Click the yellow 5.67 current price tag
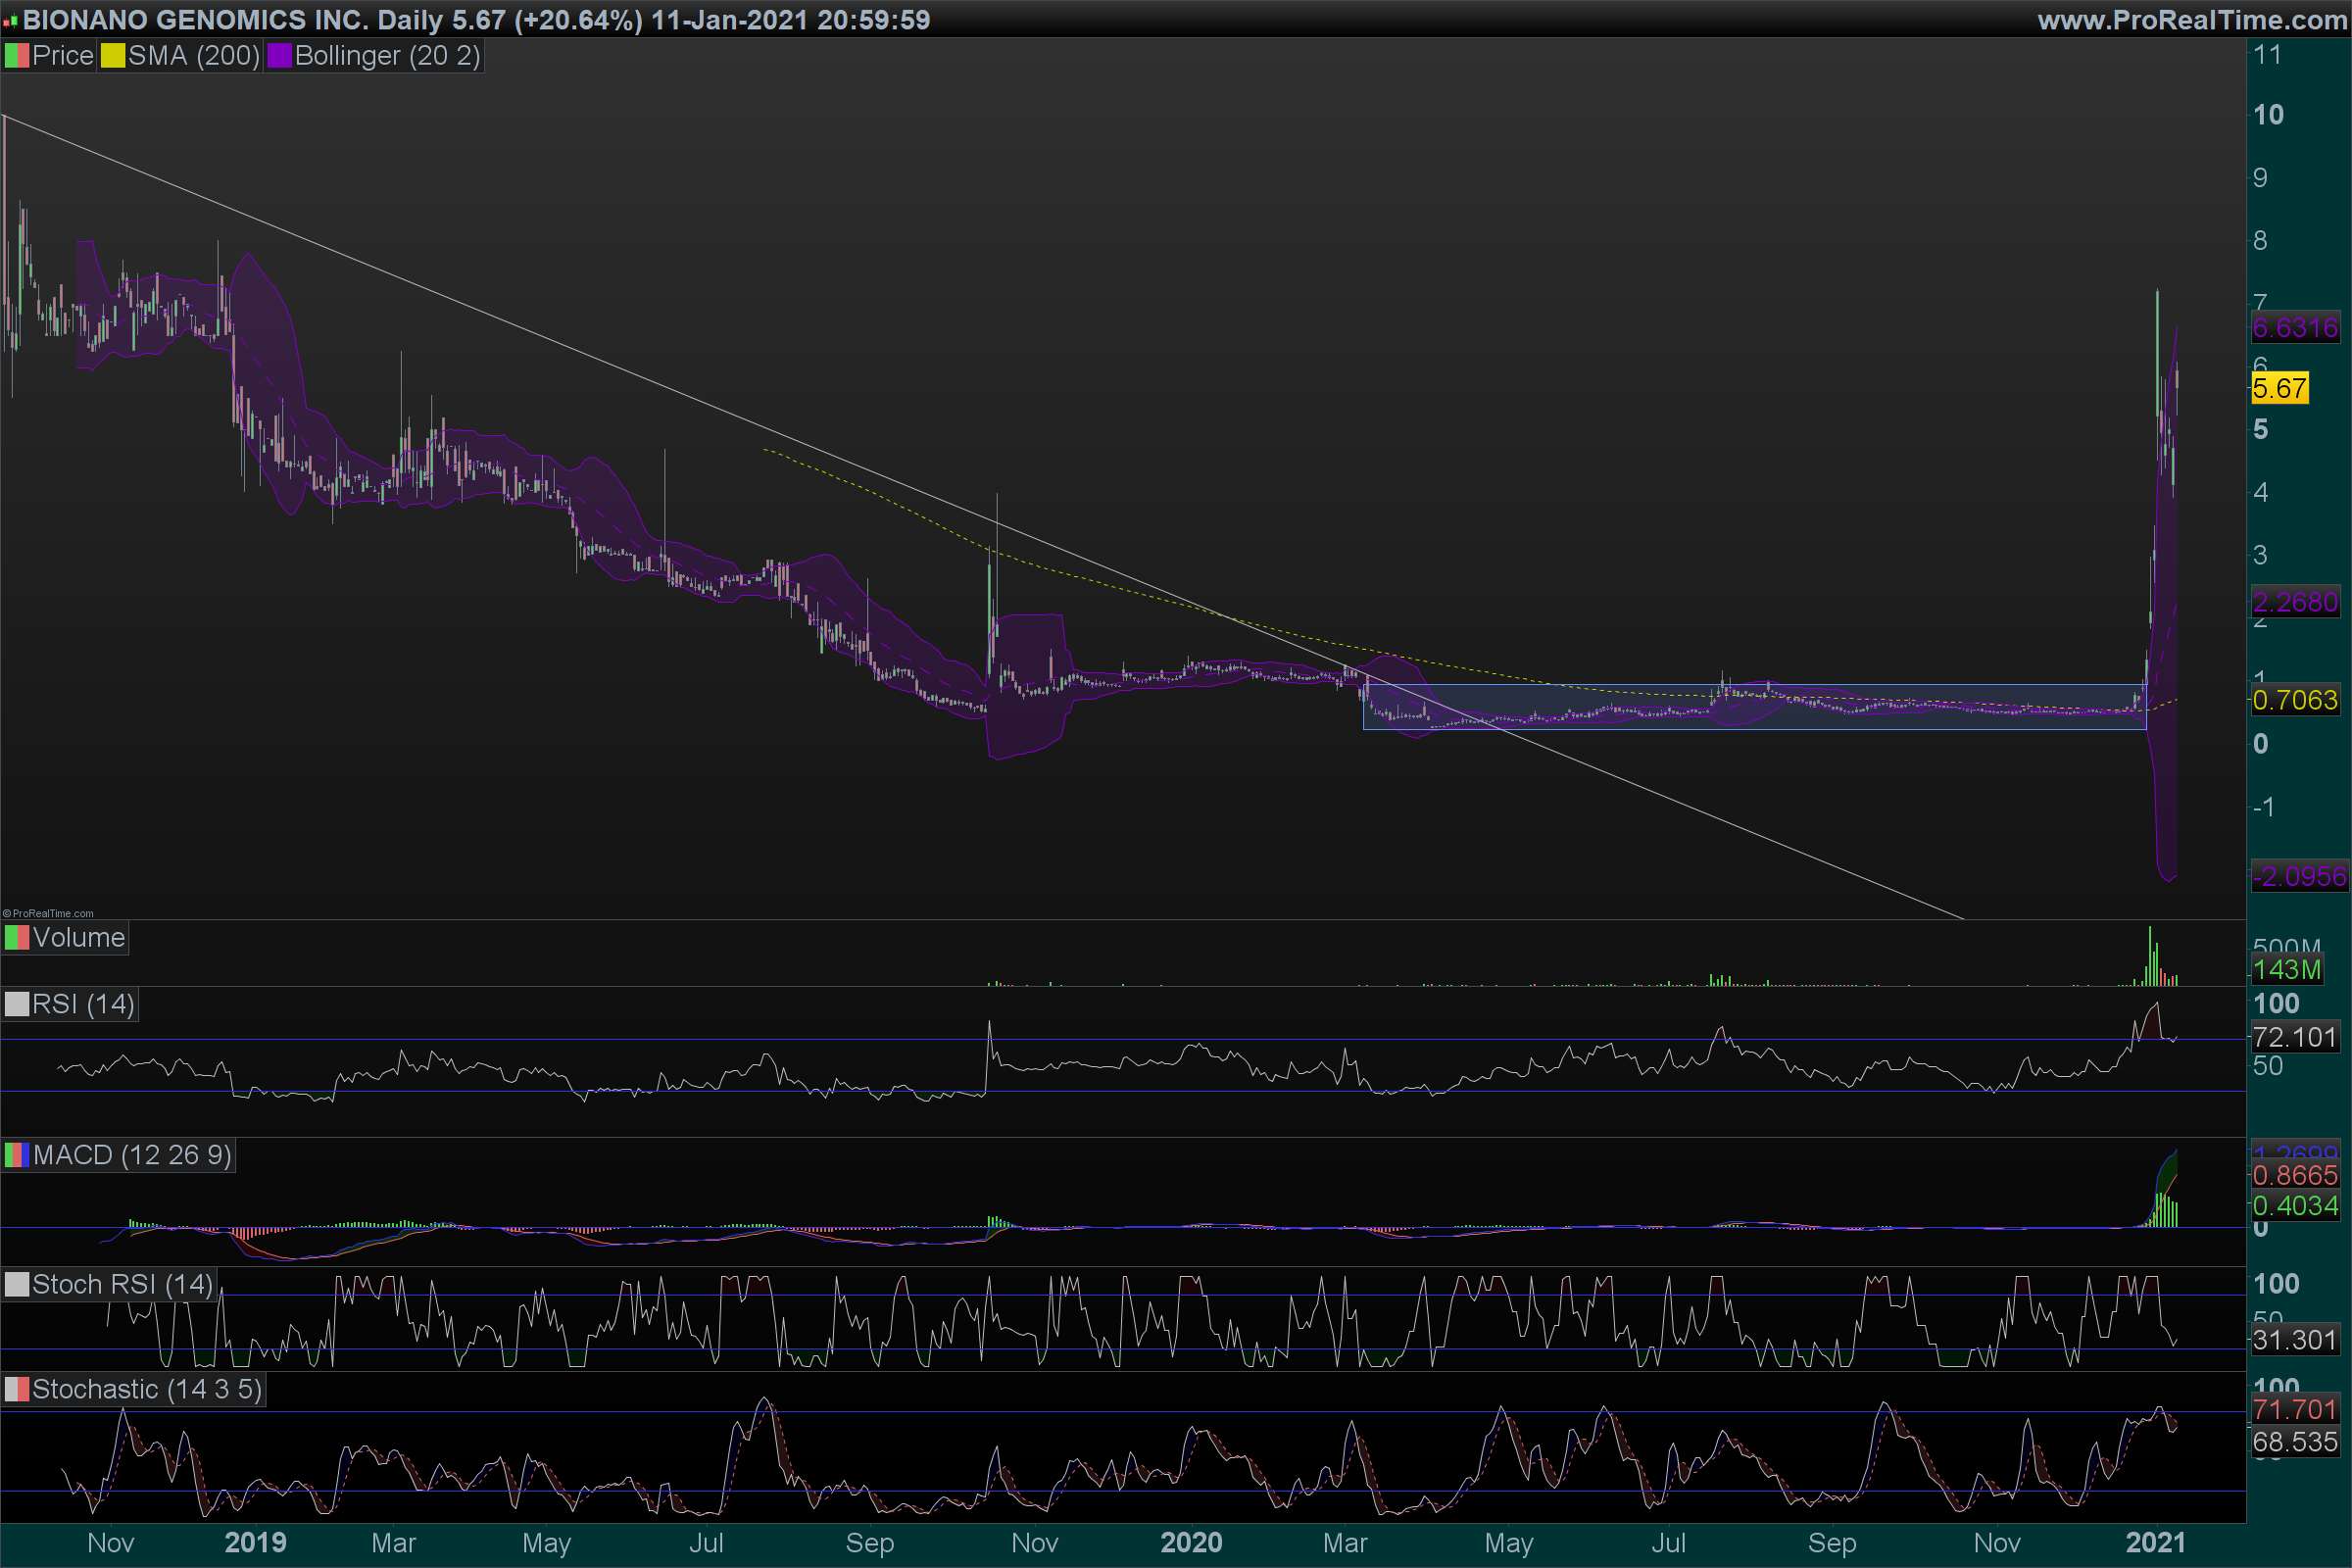2352x1568 pixels. pos(2279,388)
